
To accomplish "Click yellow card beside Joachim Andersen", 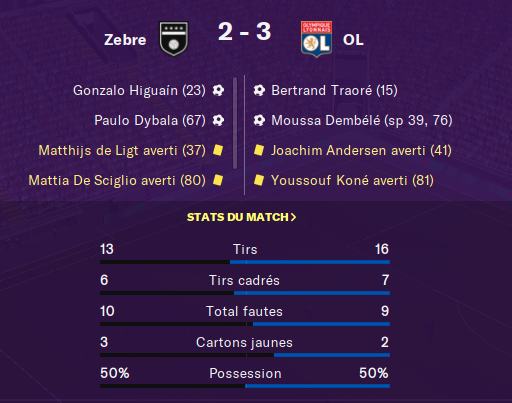I will pos(259,150).
